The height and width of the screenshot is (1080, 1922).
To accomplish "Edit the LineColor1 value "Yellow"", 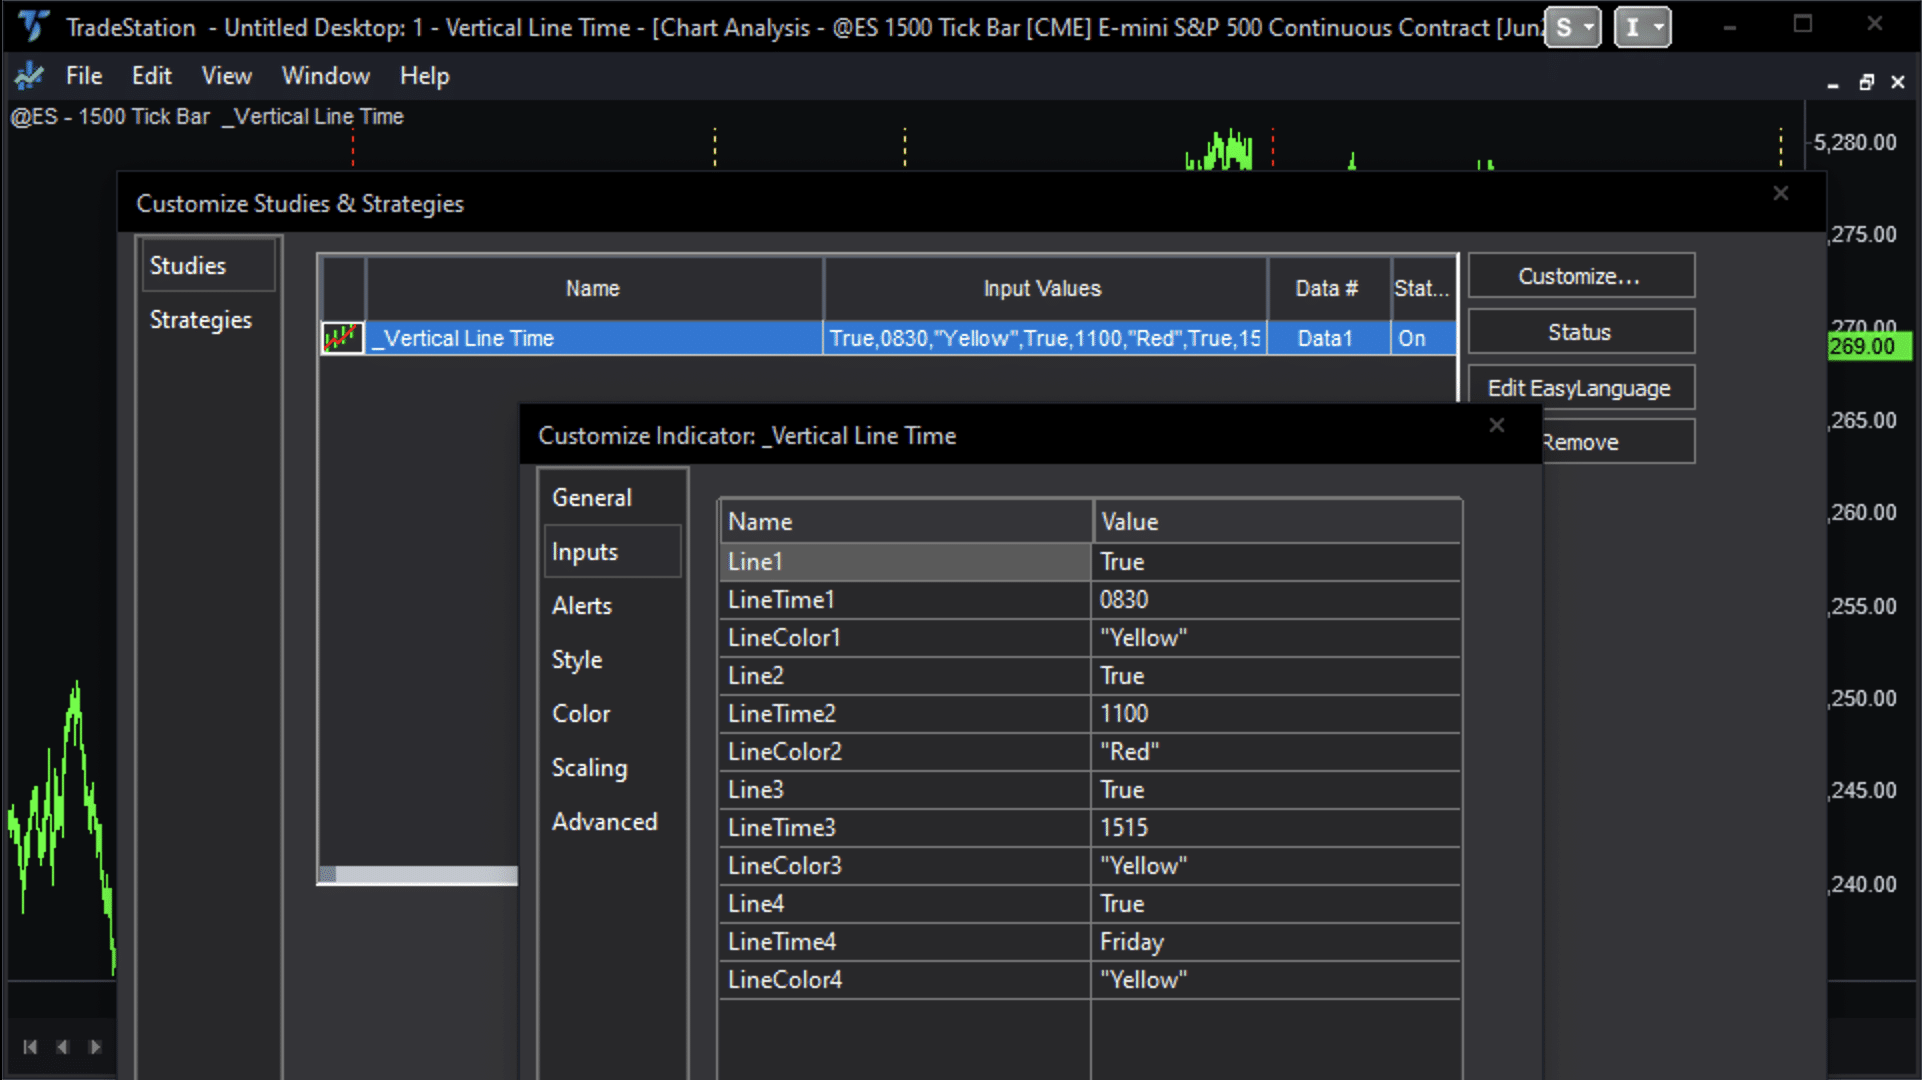I will (x=1276, y=638).
